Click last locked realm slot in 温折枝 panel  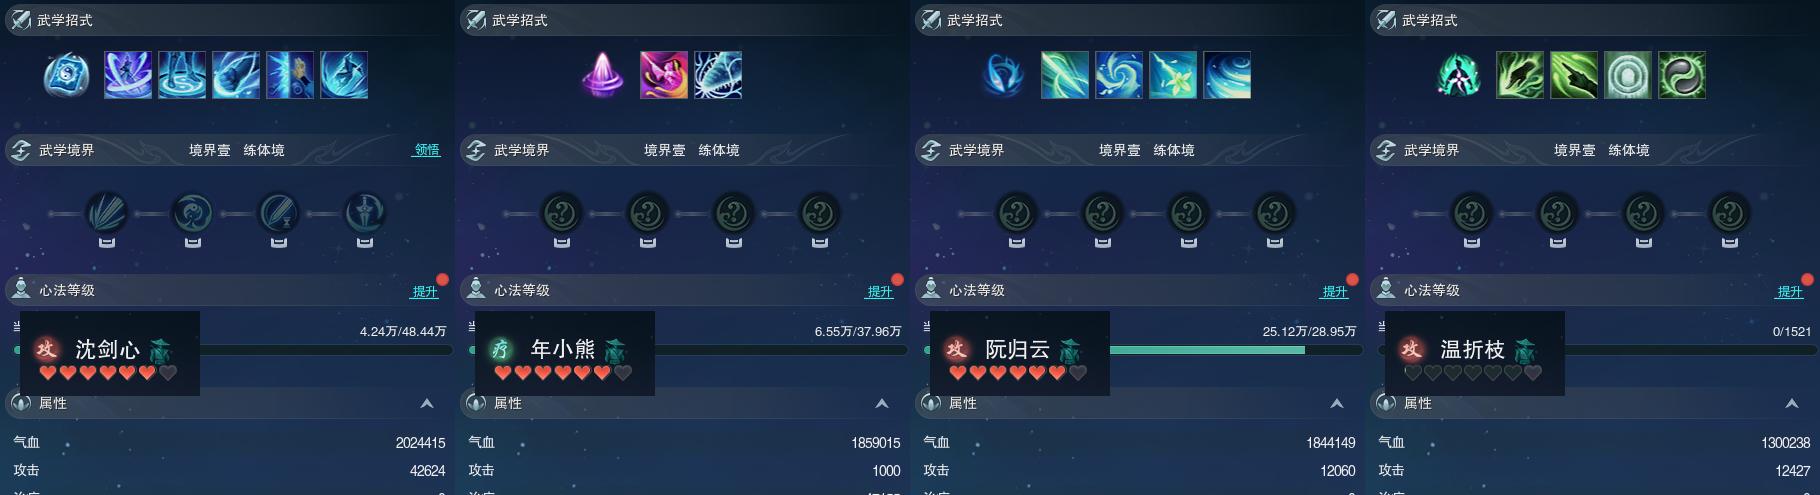[x=1730, y=213]
